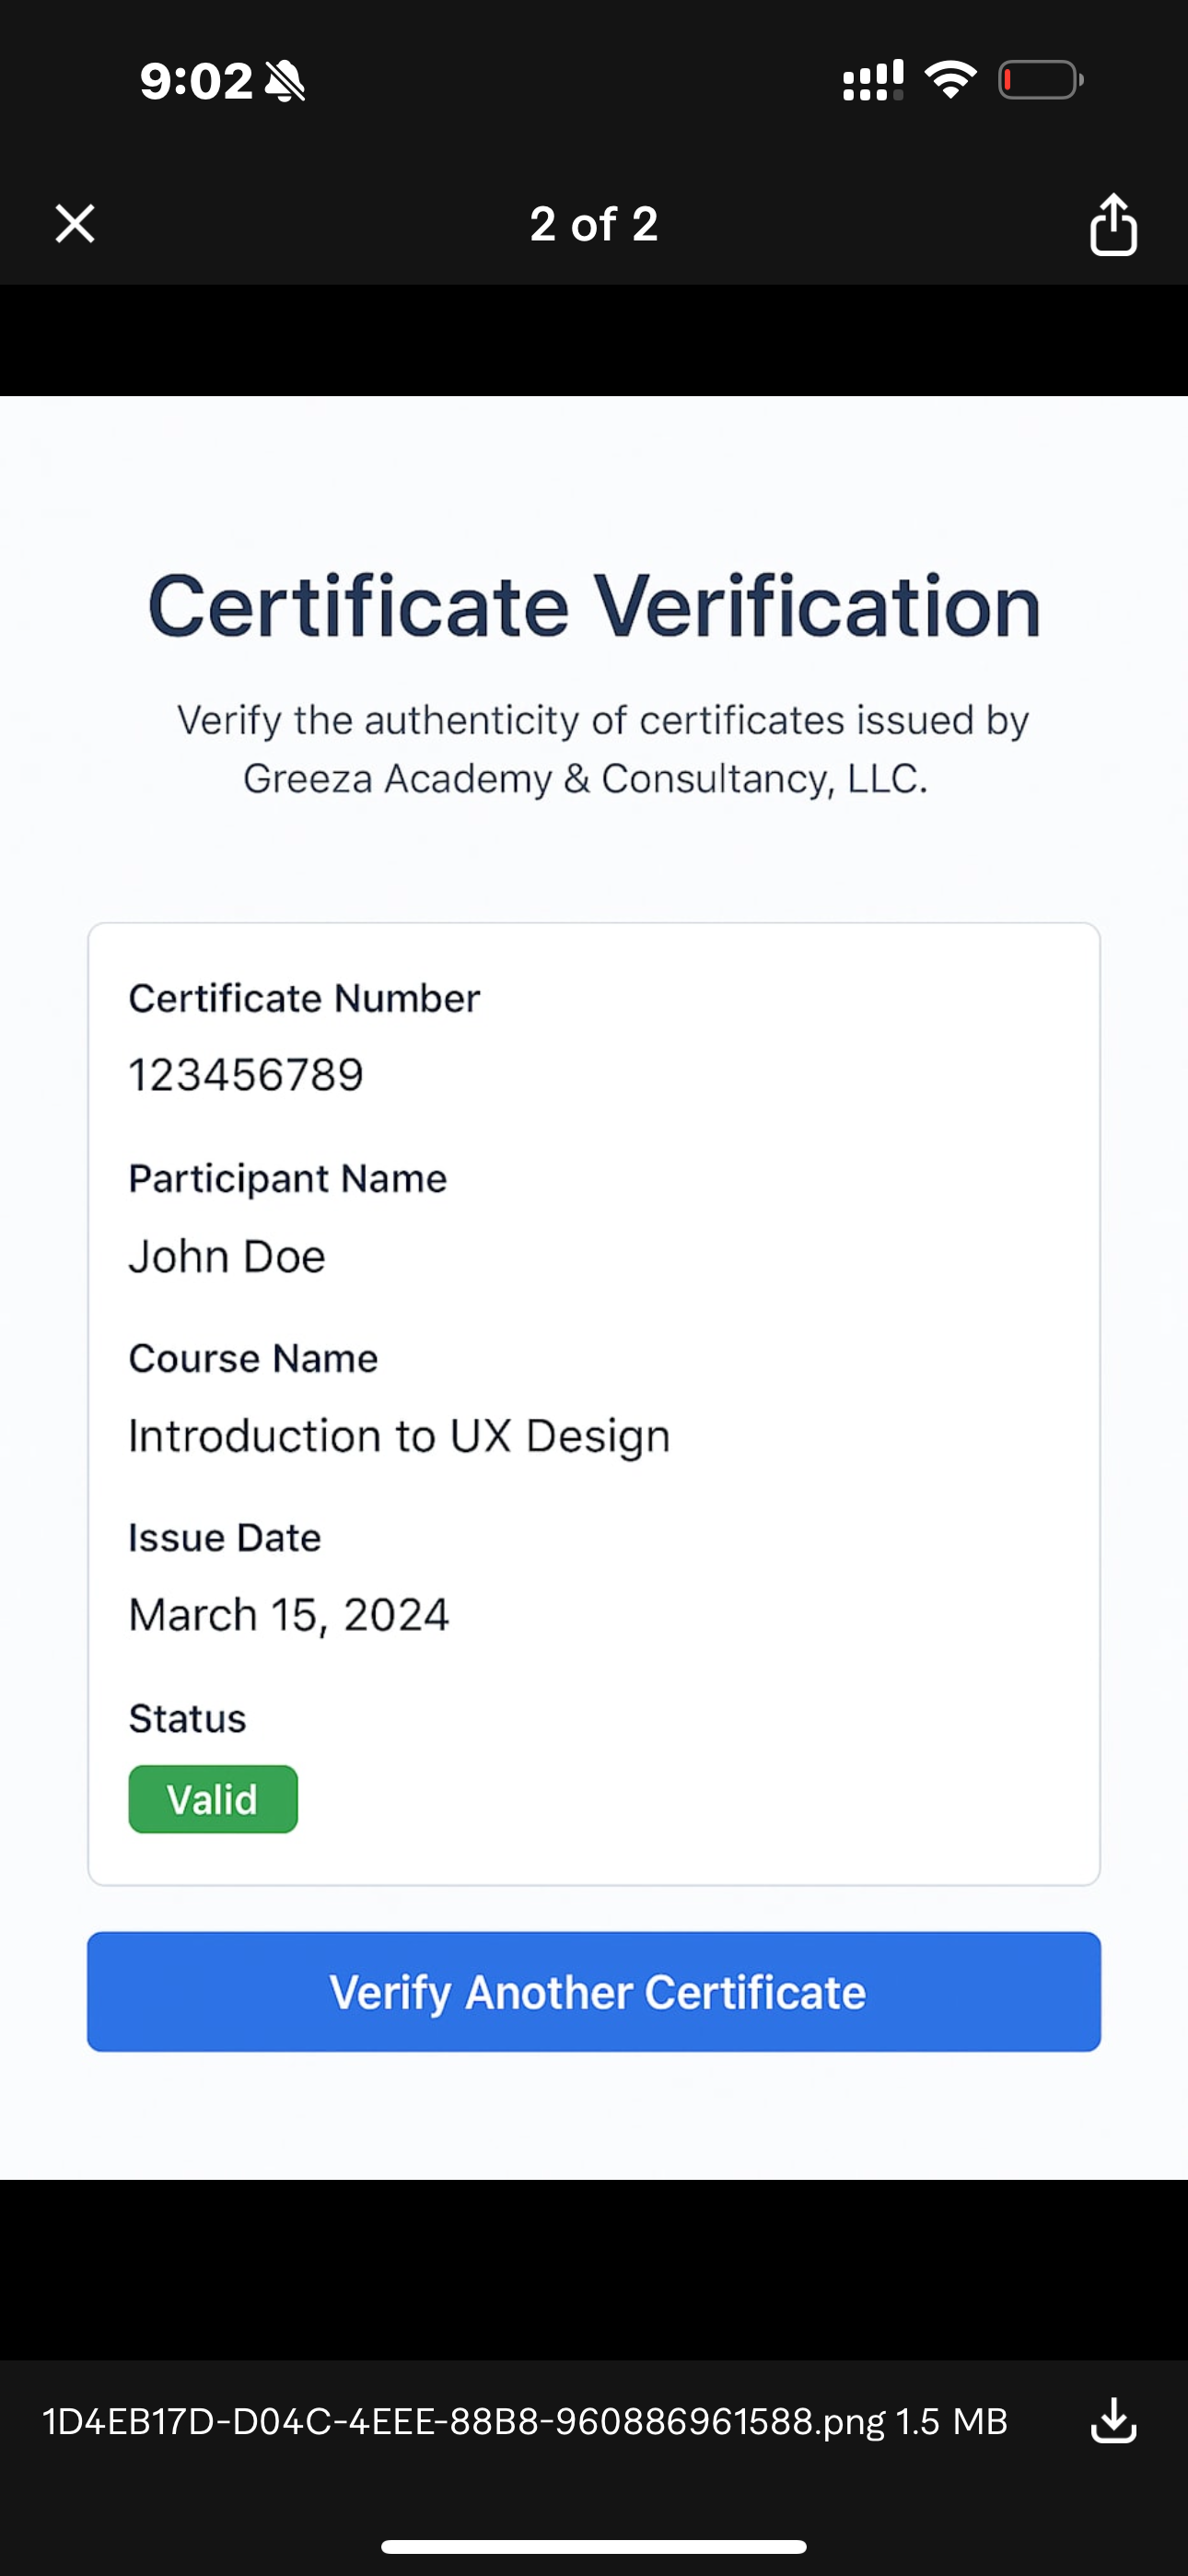The width and height of the screenshot is (1188, 2576).
Task: Download the png file with download icon
Action: point(1112,2421)
